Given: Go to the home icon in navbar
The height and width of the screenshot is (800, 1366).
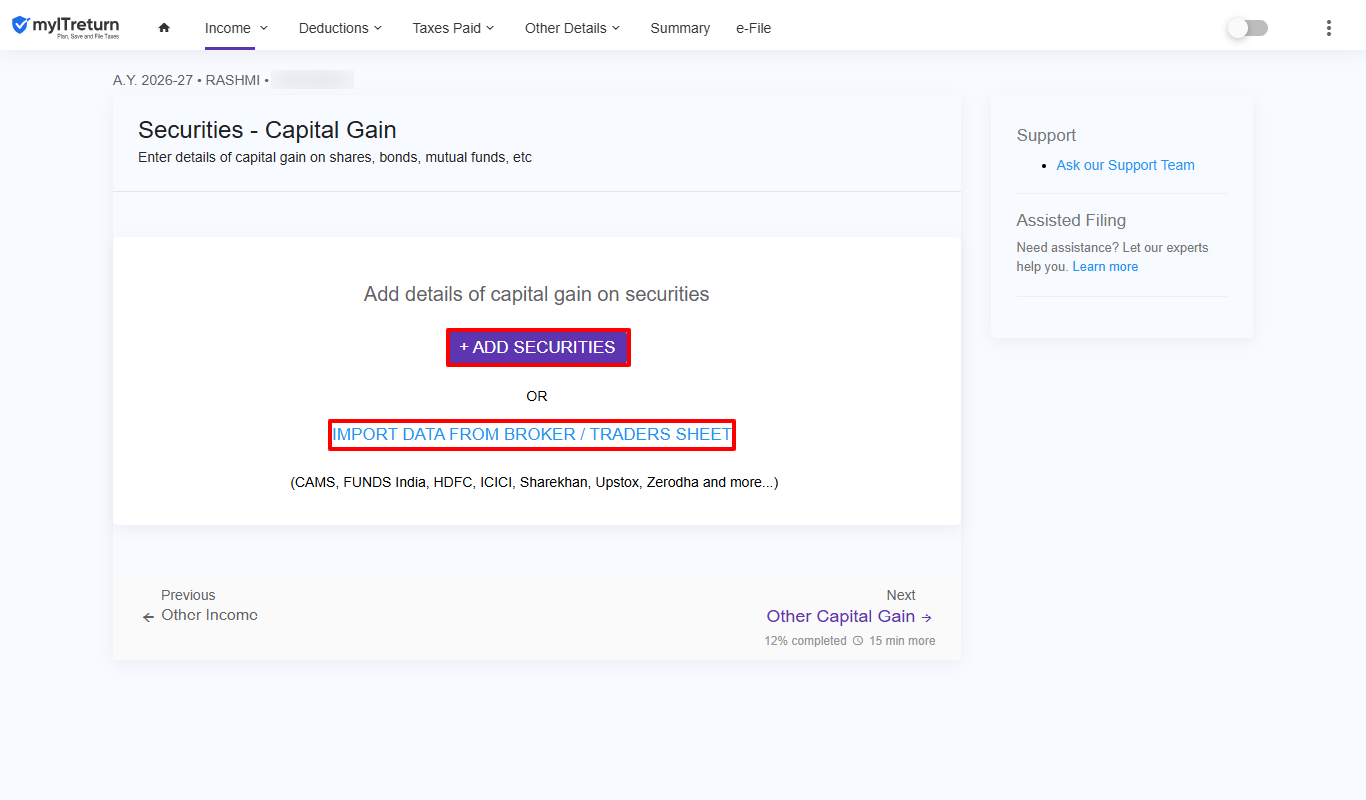Looking at the screenshot, I should [x=164, y=28].
